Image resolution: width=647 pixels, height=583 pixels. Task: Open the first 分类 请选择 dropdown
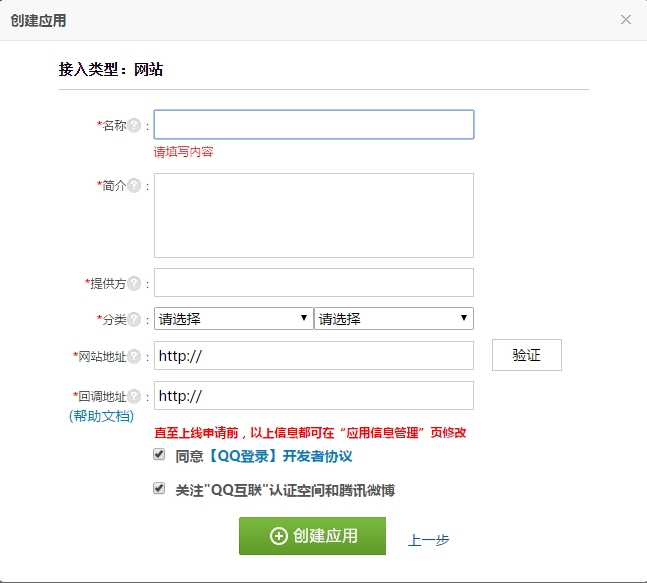233,319
